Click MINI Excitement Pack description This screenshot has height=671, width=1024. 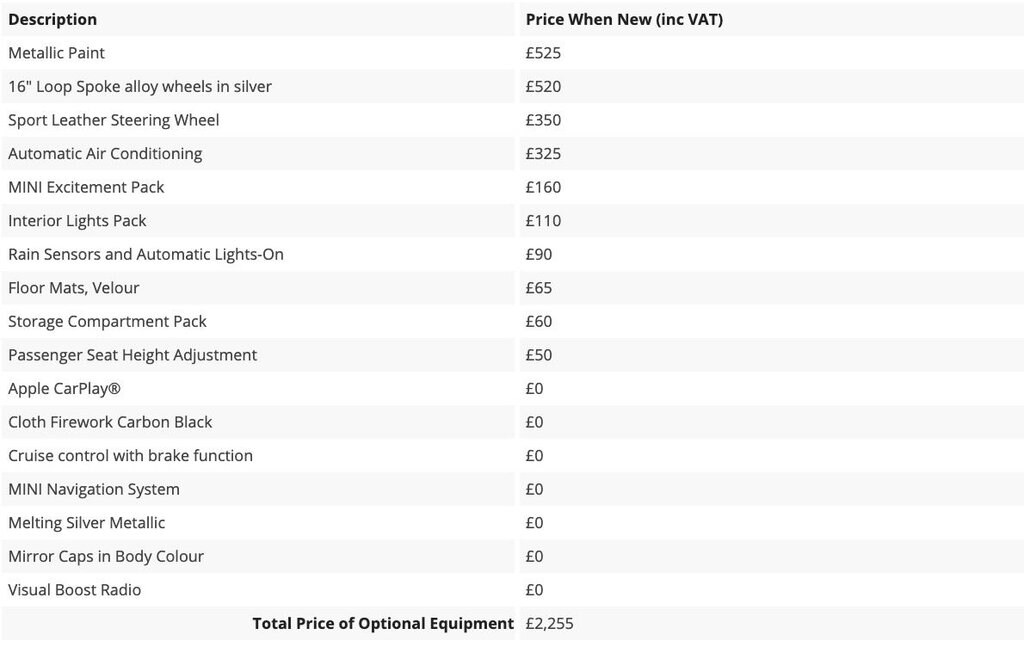pos(86,187)
